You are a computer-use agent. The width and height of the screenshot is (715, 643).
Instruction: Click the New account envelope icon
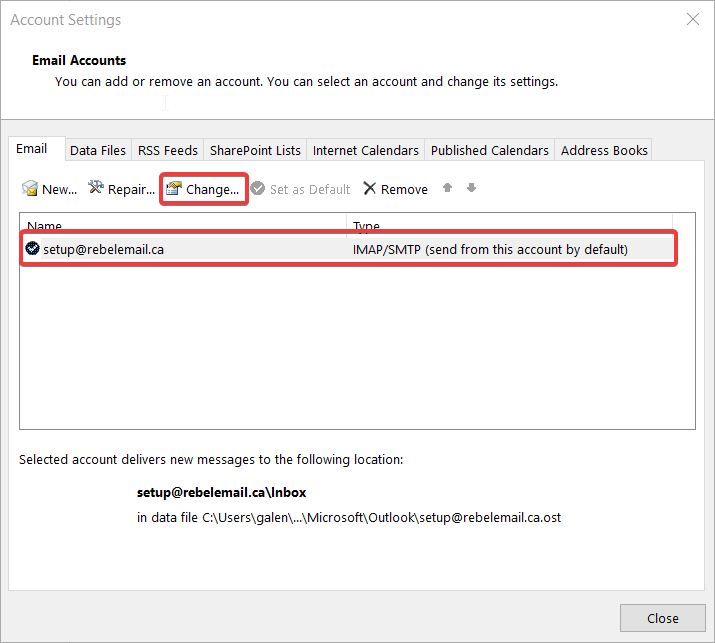point(30,188)
